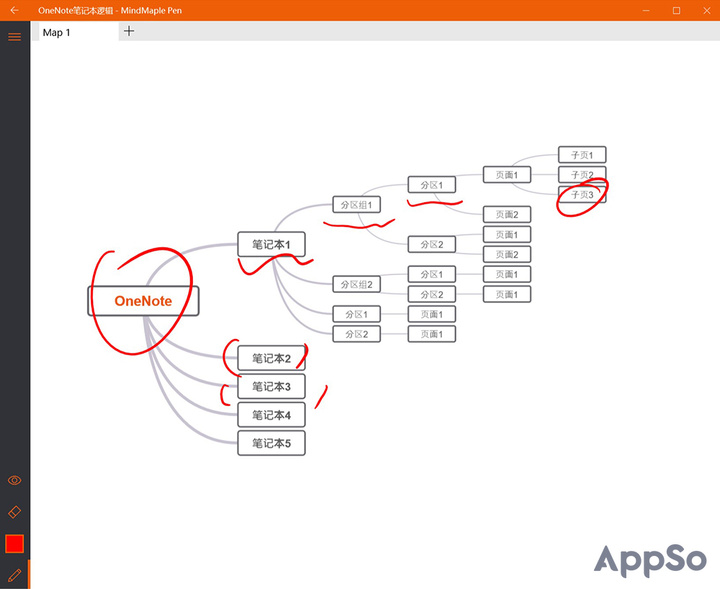Select the 笔记本1 node
The height and width of the screenshot is (589, 720).
(271, 244)
